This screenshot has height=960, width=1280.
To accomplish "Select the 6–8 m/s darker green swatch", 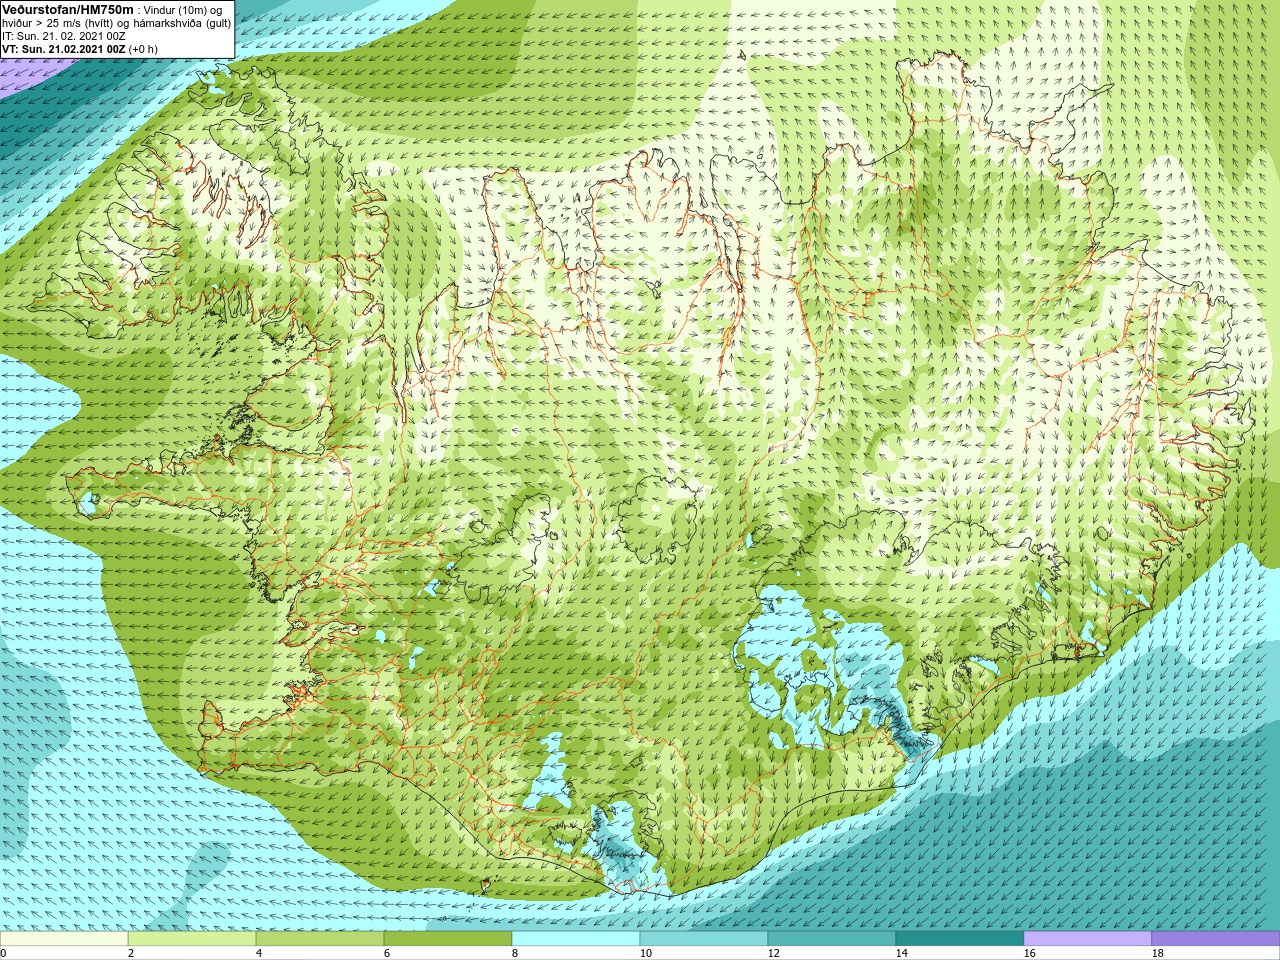I will pyautogui.click(x=448, y=939).
